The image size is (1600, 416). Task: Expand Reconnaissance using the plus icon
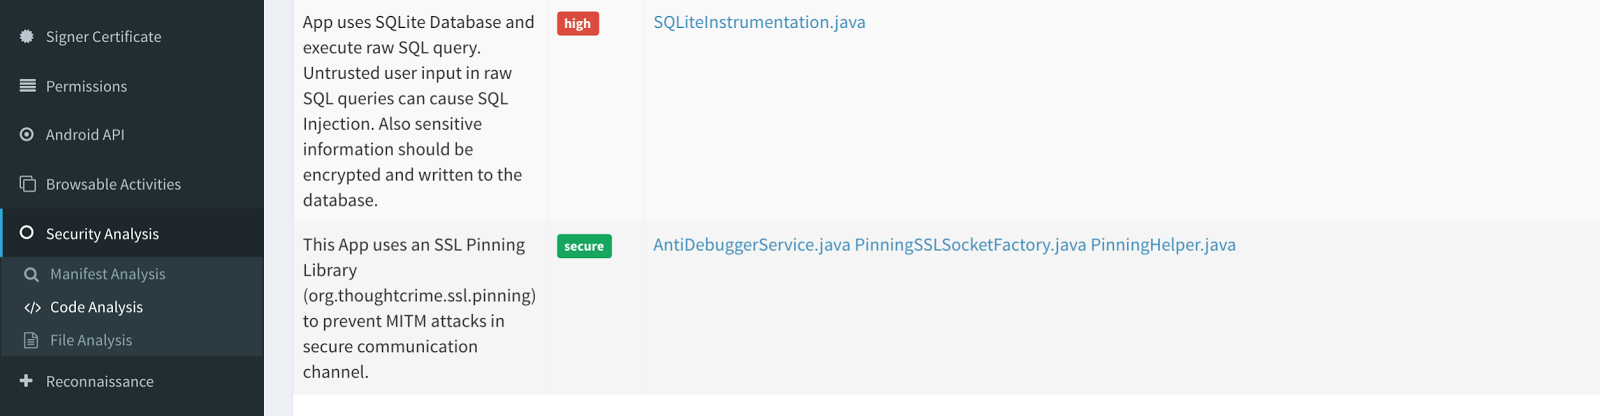pos(27,381)
